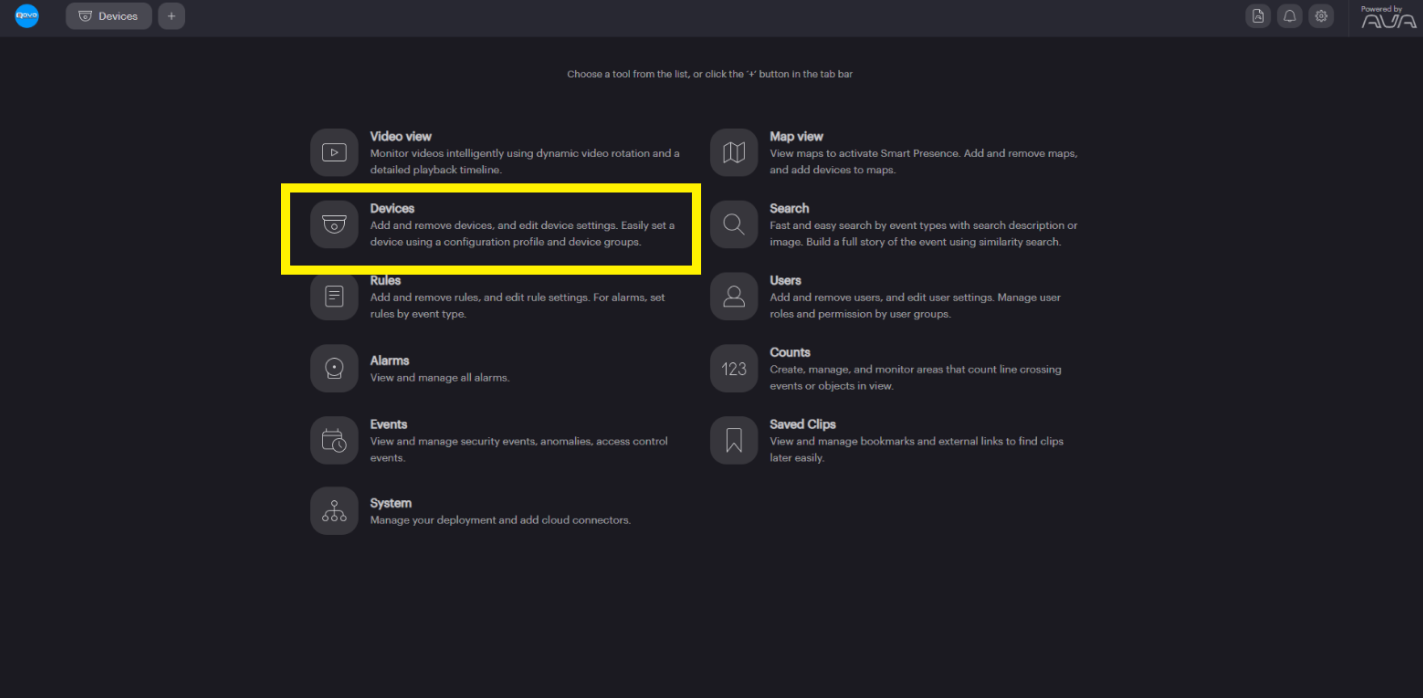
Task: Open Rules via its document icon
Action: (x=334, y=297)
